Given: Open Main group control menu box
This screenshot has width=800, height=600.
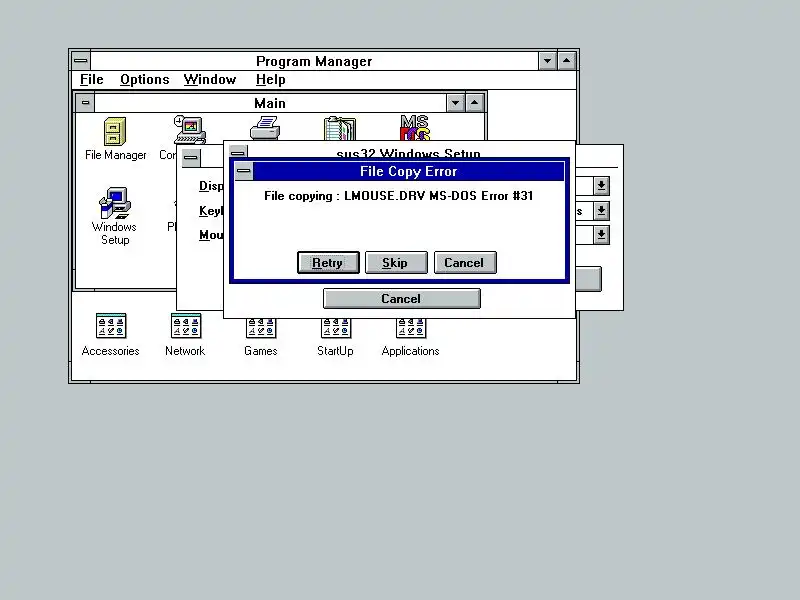Looking at the screenshot, I should (85, 103).
